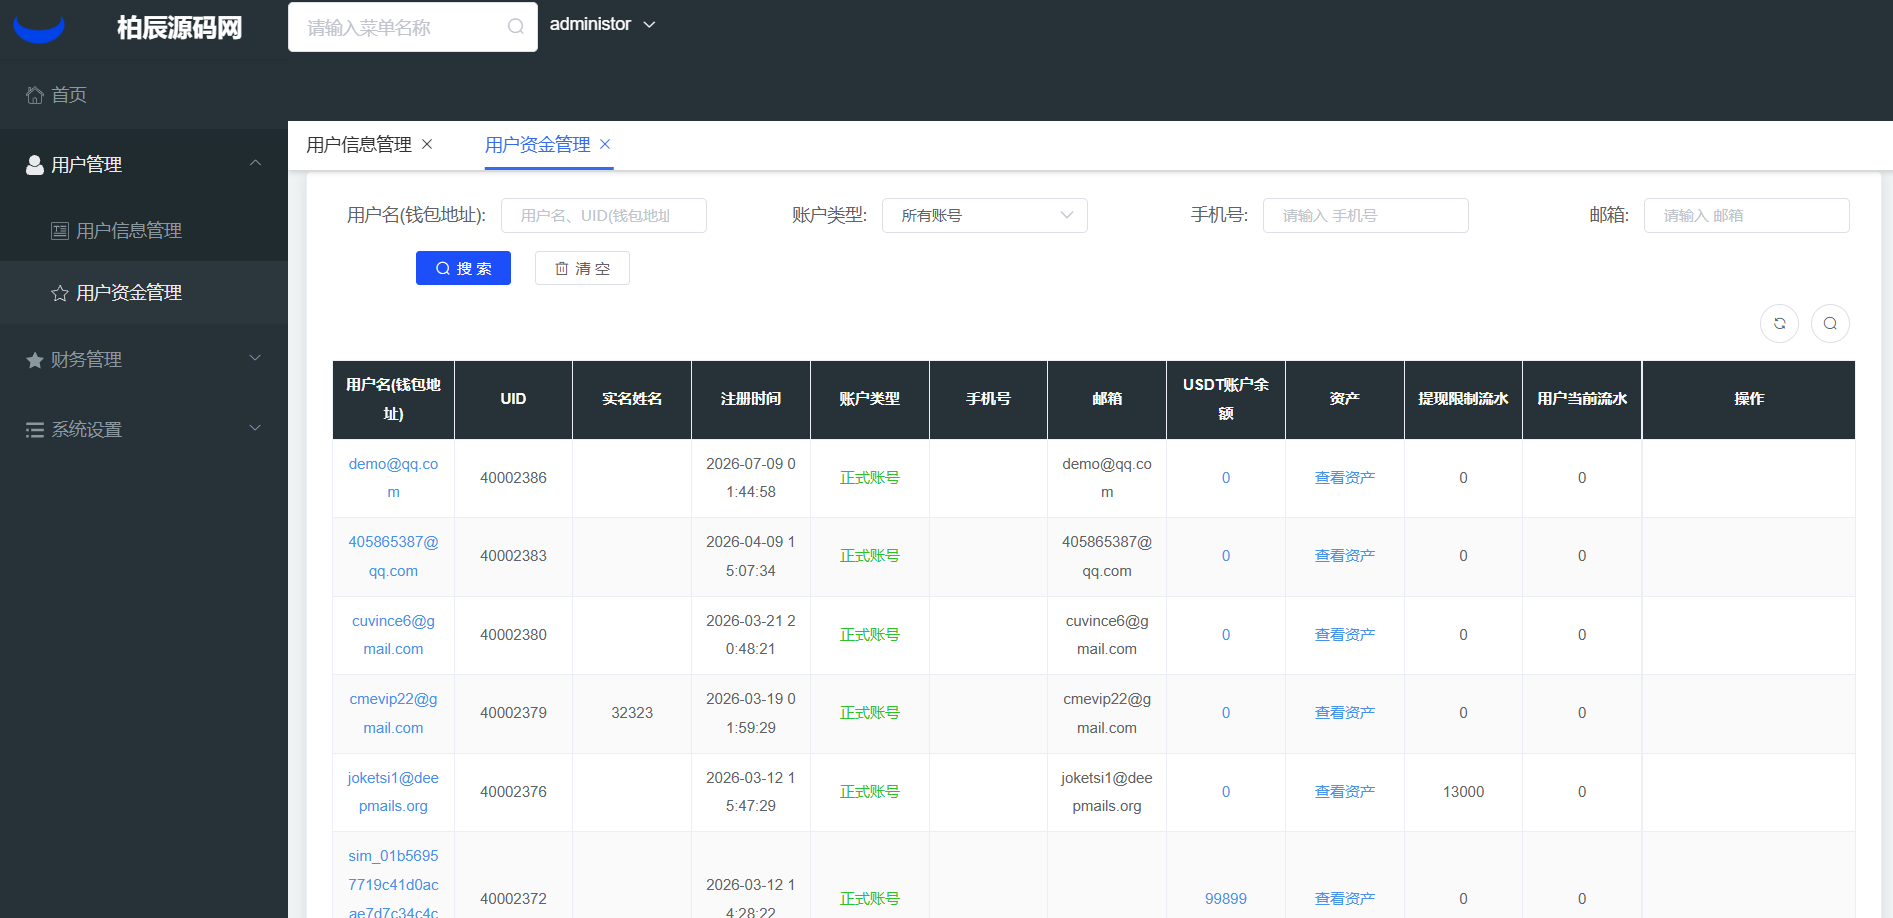1893x918 pixels.
Task: Click 查看资产 for cuvince6 row
Action: pos(1344,635)
